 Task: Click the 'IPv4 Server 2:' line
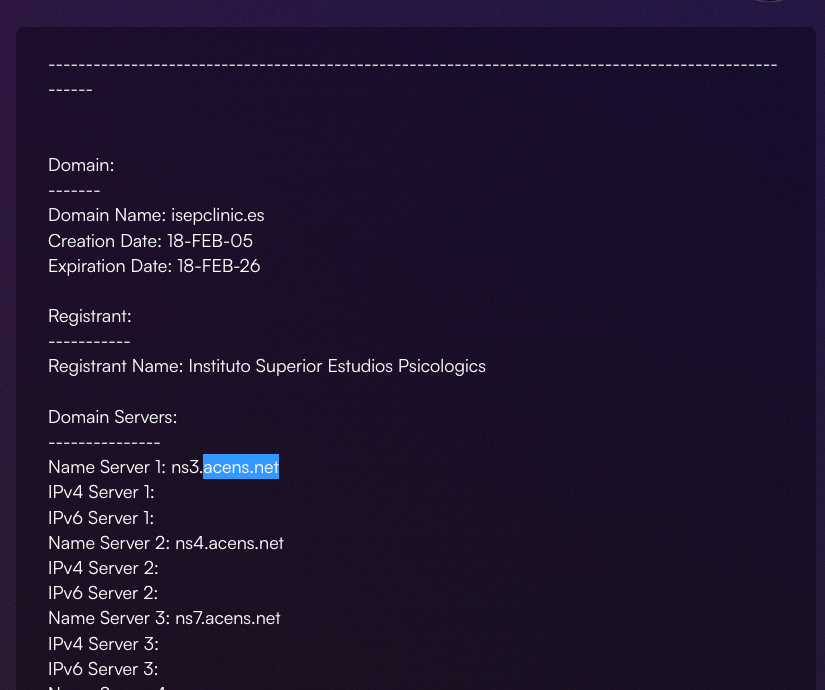(x=103, y=568)
